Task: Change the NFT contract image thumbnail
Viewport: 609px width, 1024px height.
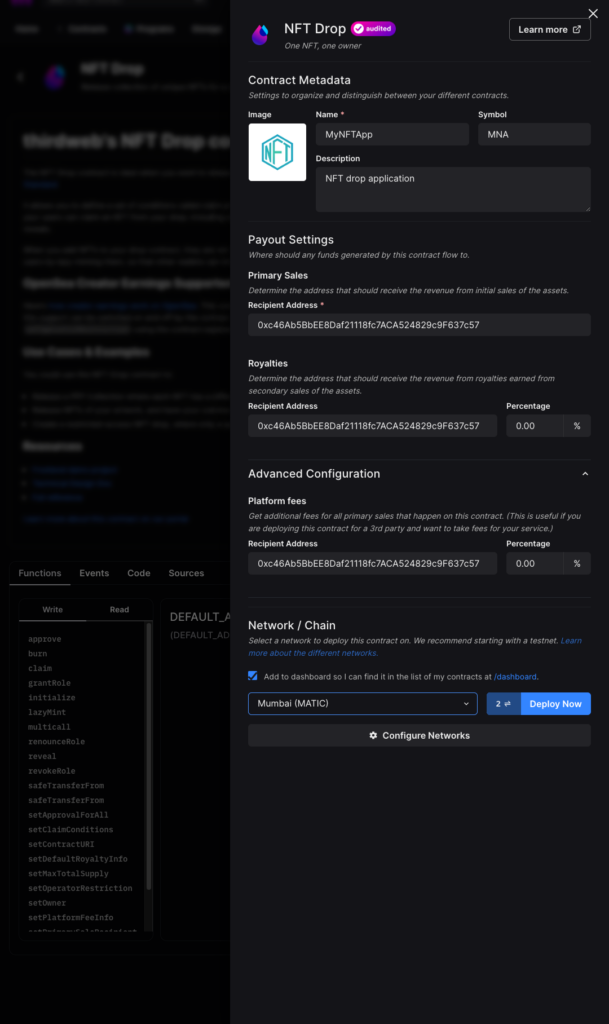Action: pos(277,152)
